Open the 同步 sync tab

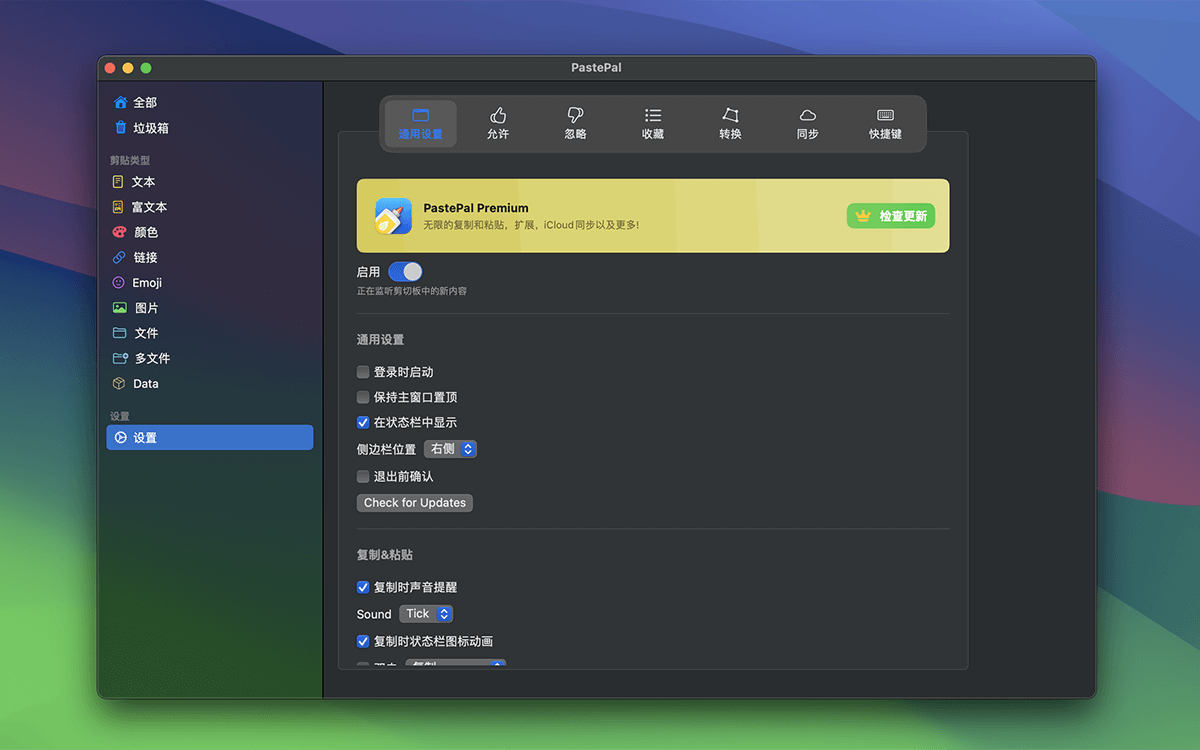click(x=808, y=124)
